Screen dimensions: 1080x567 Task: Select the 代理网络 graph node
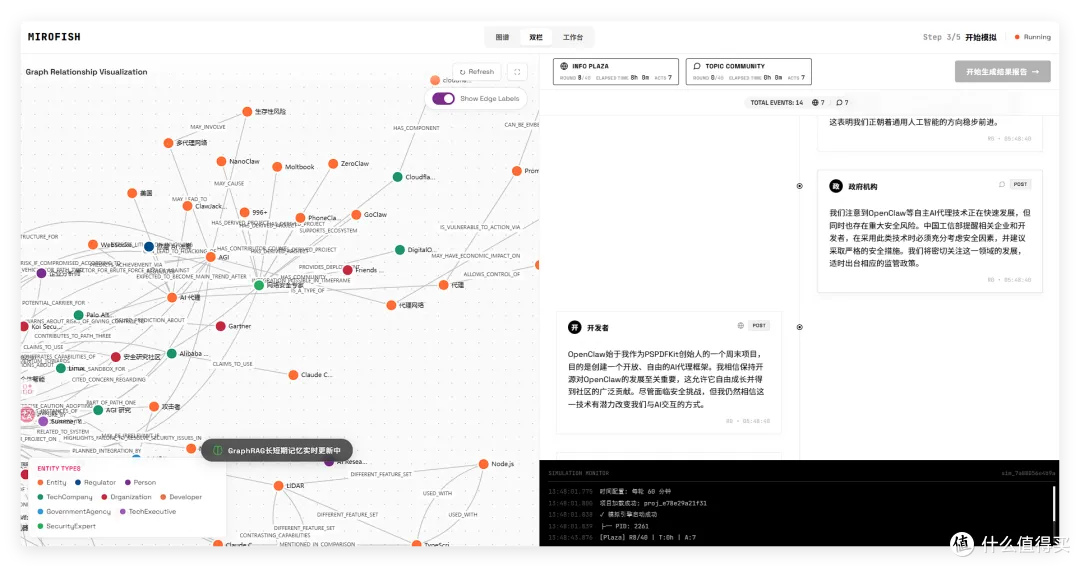point(391,305)
